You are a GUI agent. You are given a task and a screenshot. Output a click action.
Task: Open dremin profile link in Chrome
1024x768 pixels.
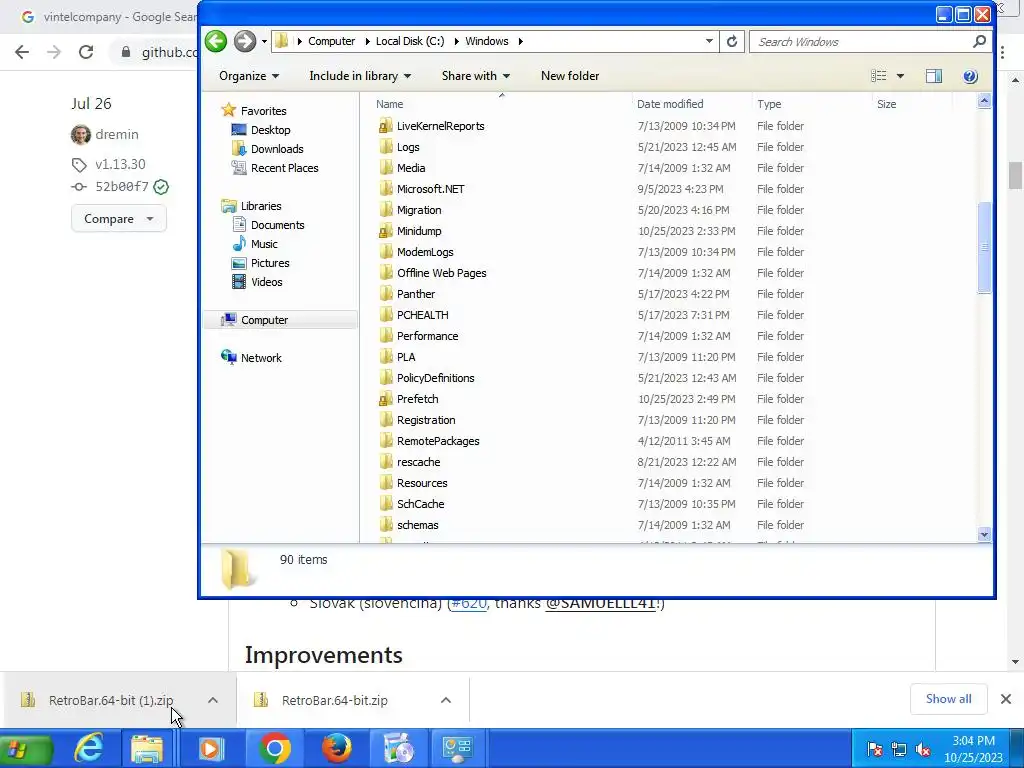[x=116, y=134]
